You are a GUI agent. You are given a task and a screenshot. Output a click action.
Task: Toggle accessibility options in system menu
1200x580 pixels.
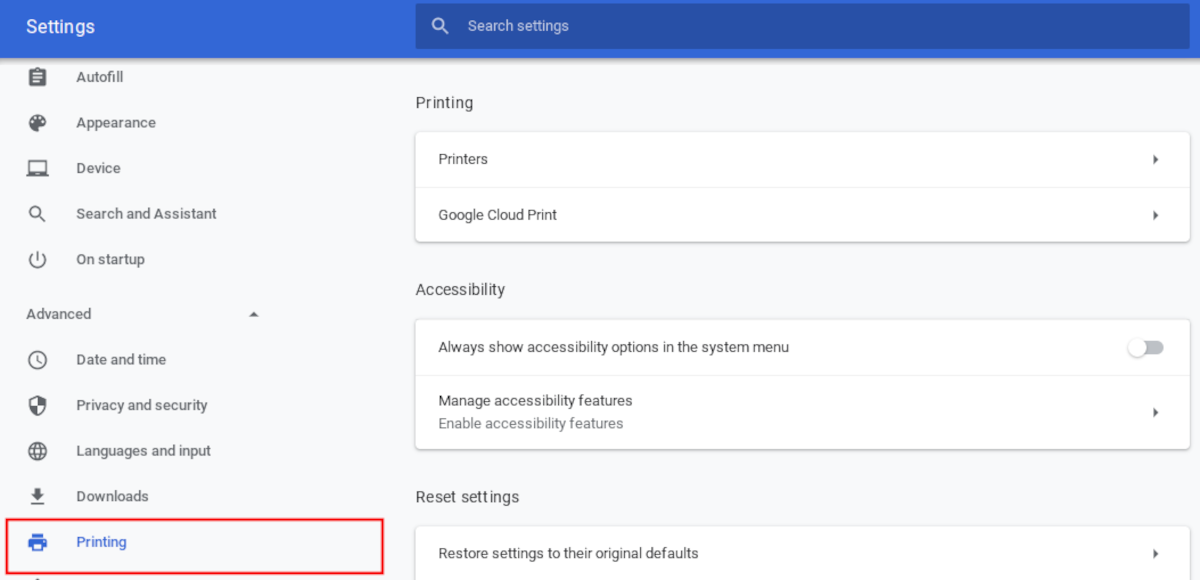pos(1146,347)
